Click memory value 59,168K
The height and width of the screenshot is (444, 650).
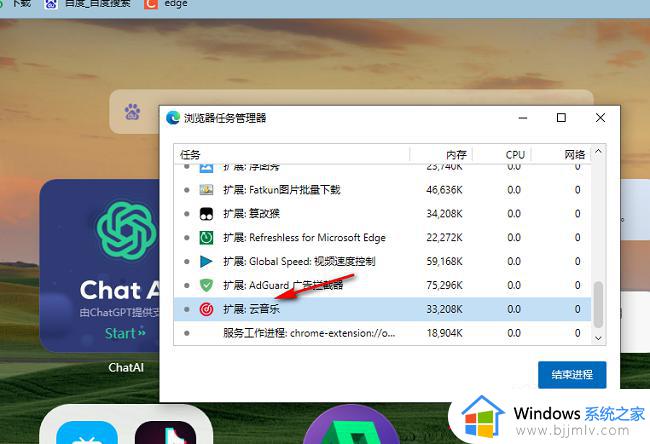pyautogui.click(x=444, y=262)
